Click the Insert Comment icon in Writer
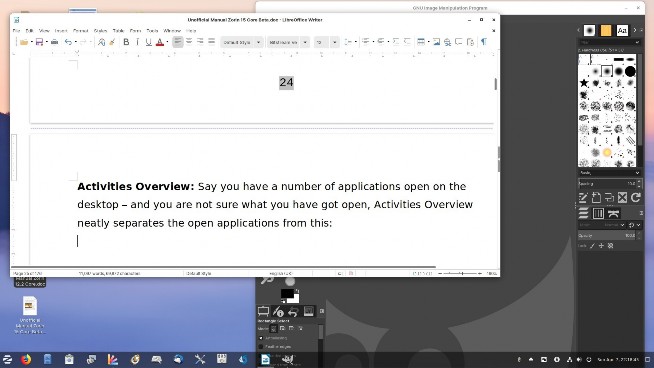654x368 pixels. [x=459, y=42]
